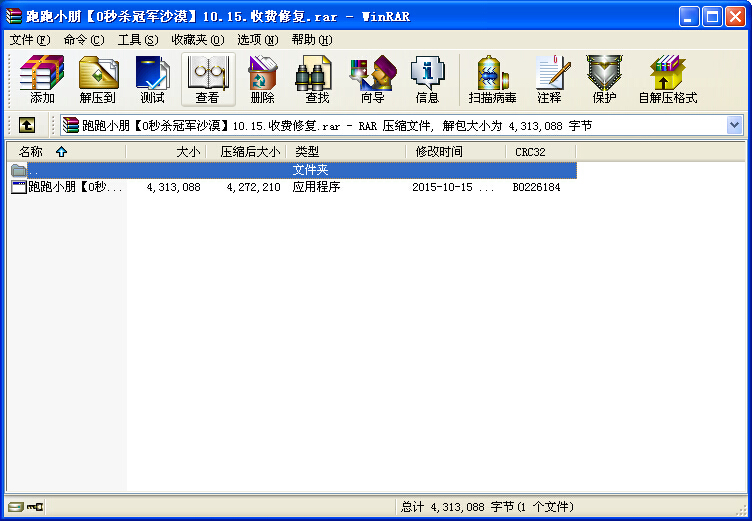
Task: Select the 跑跑小朋【0秒... file row
Action: pos(293,187)
